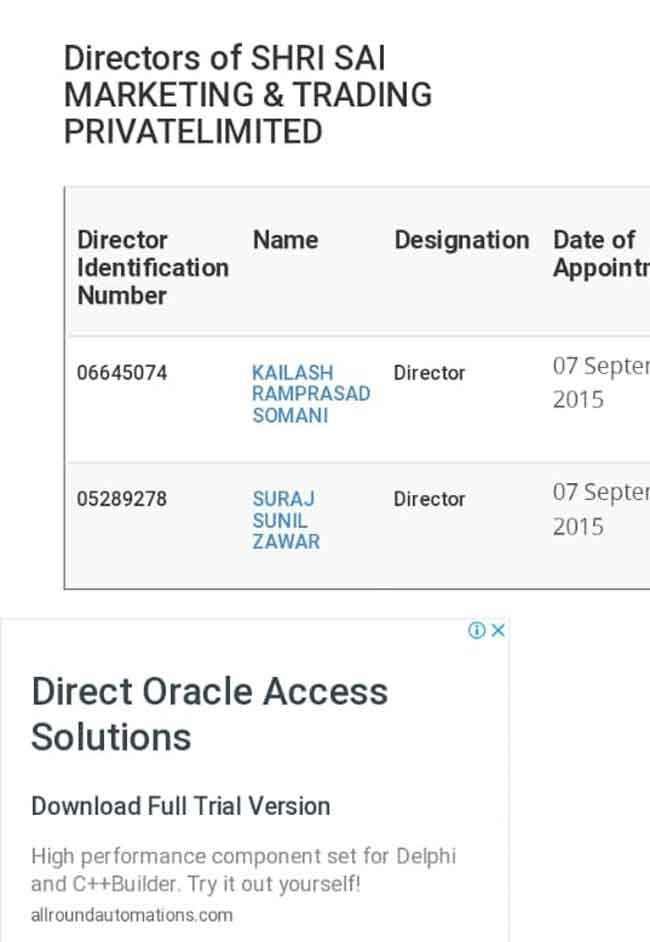Image resolution: width=650 pixels, height=942 pixels.
Task: Click the ad description about Delphi
Action: pos(243,870)
